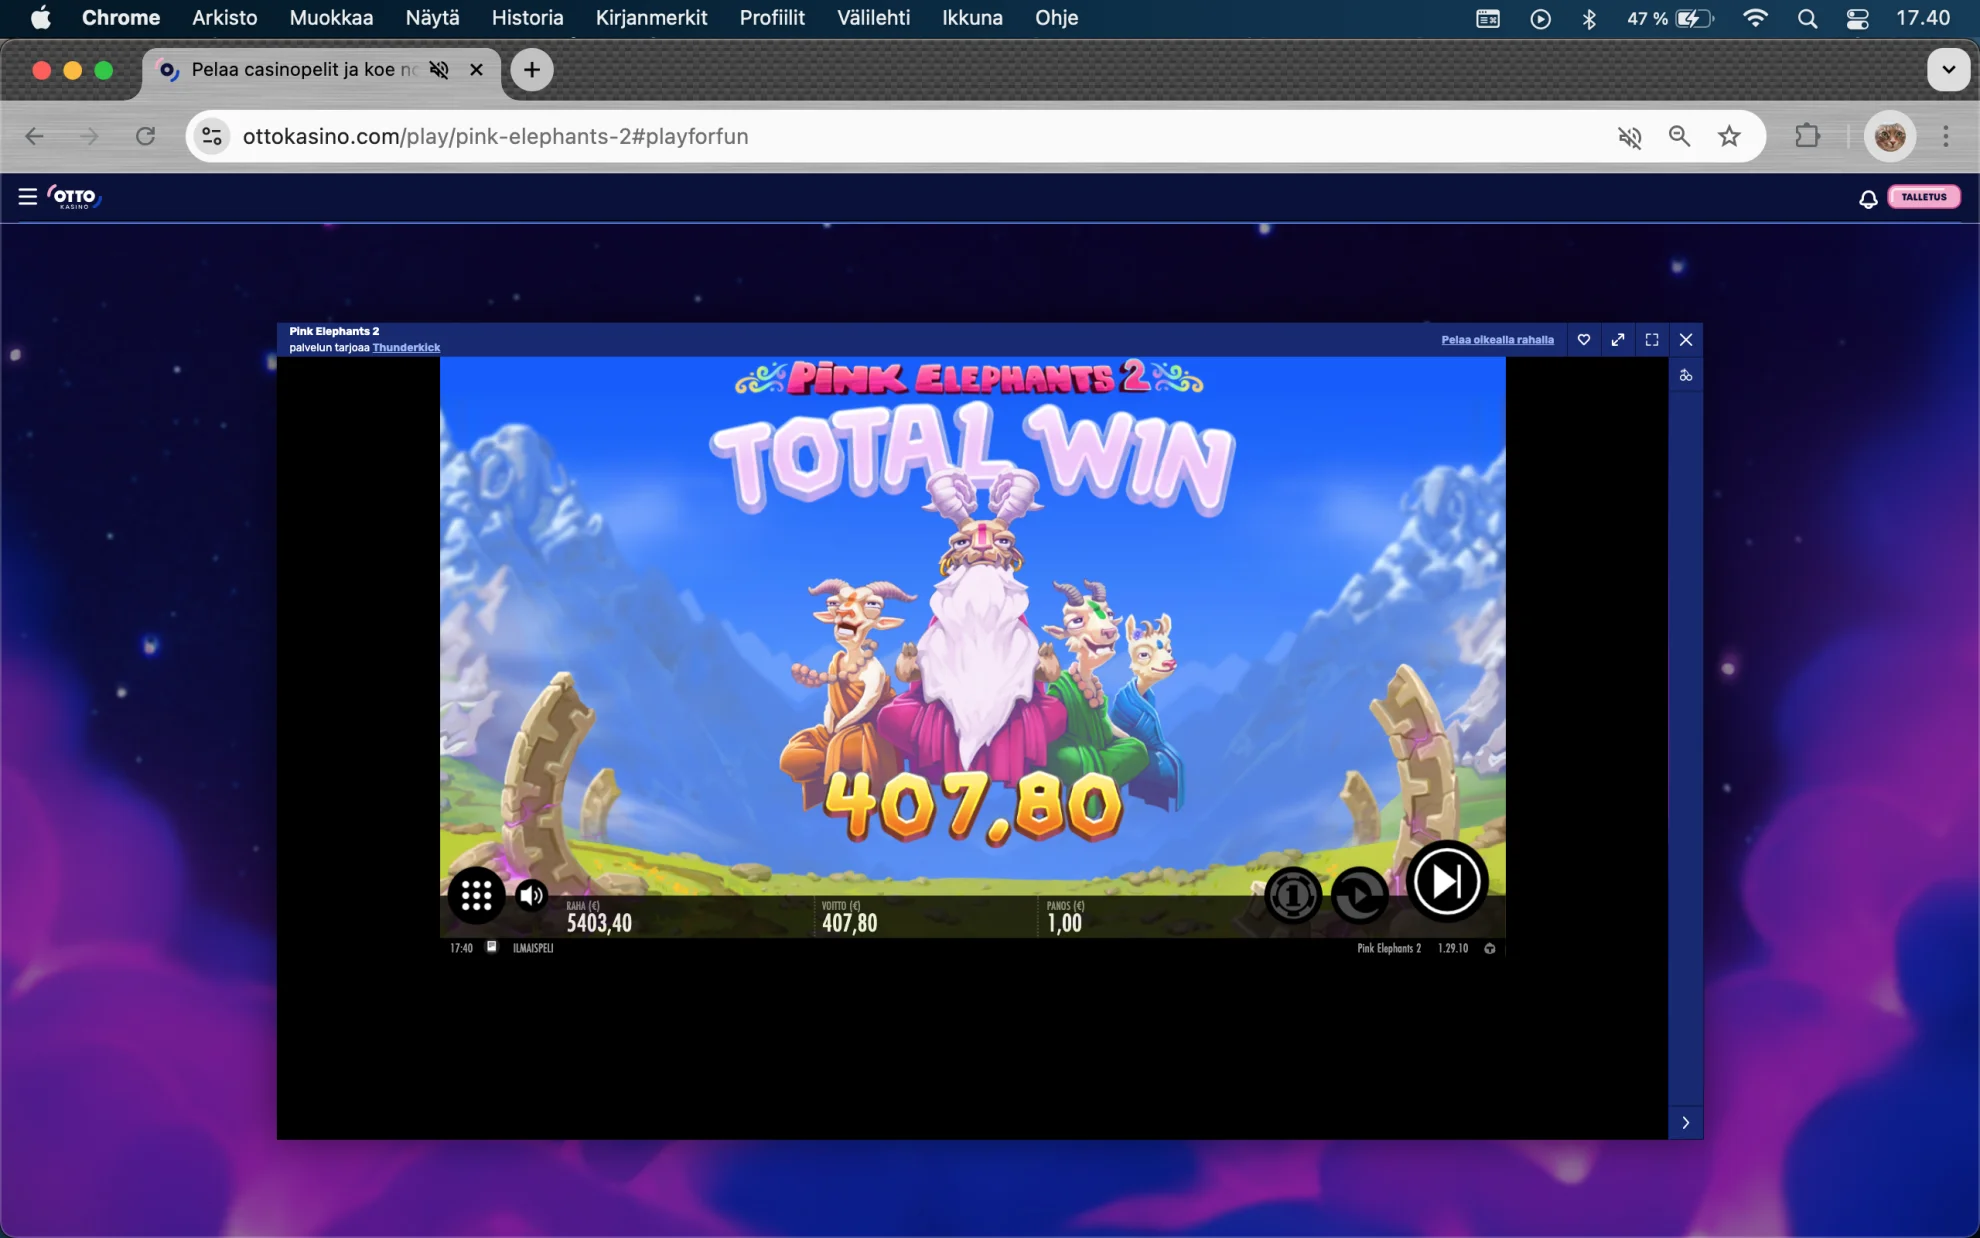The height and width of the screenshot is (1238, 1980).
Task: Skip the total win animation
Action: [x=1446, y=881]
